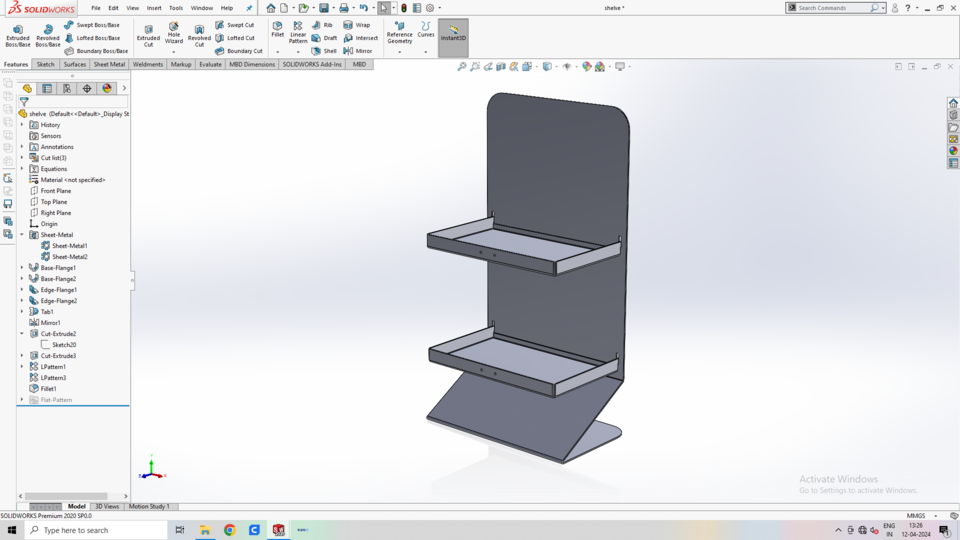960x540 pixels.
Task: Click the Draft tool
Action: (x=324, y=38)
